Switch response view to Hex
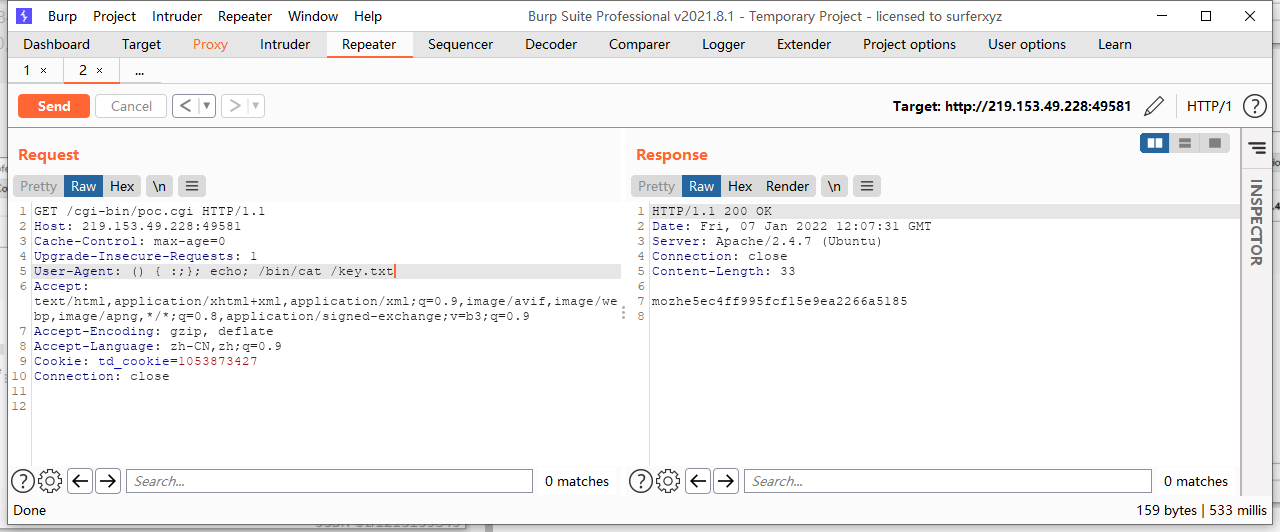 740,186
